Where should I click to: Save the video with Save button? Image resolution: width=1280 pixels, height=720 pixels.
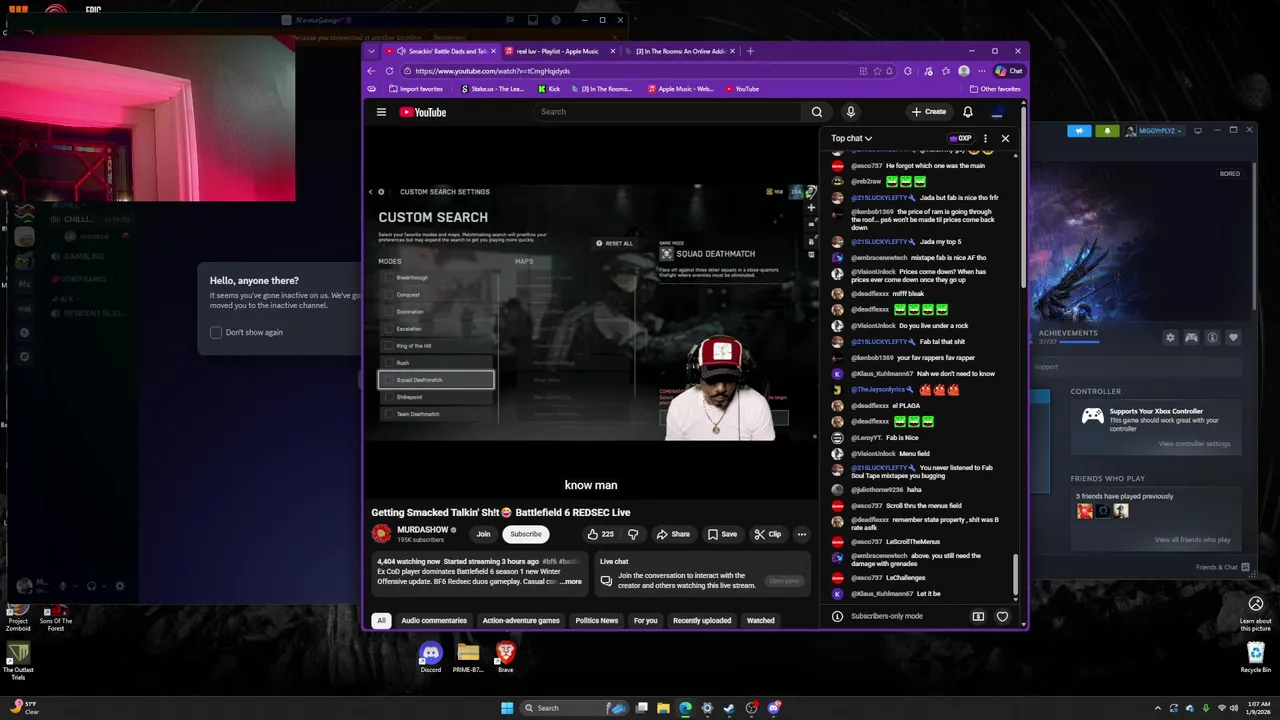coord(722,534)
